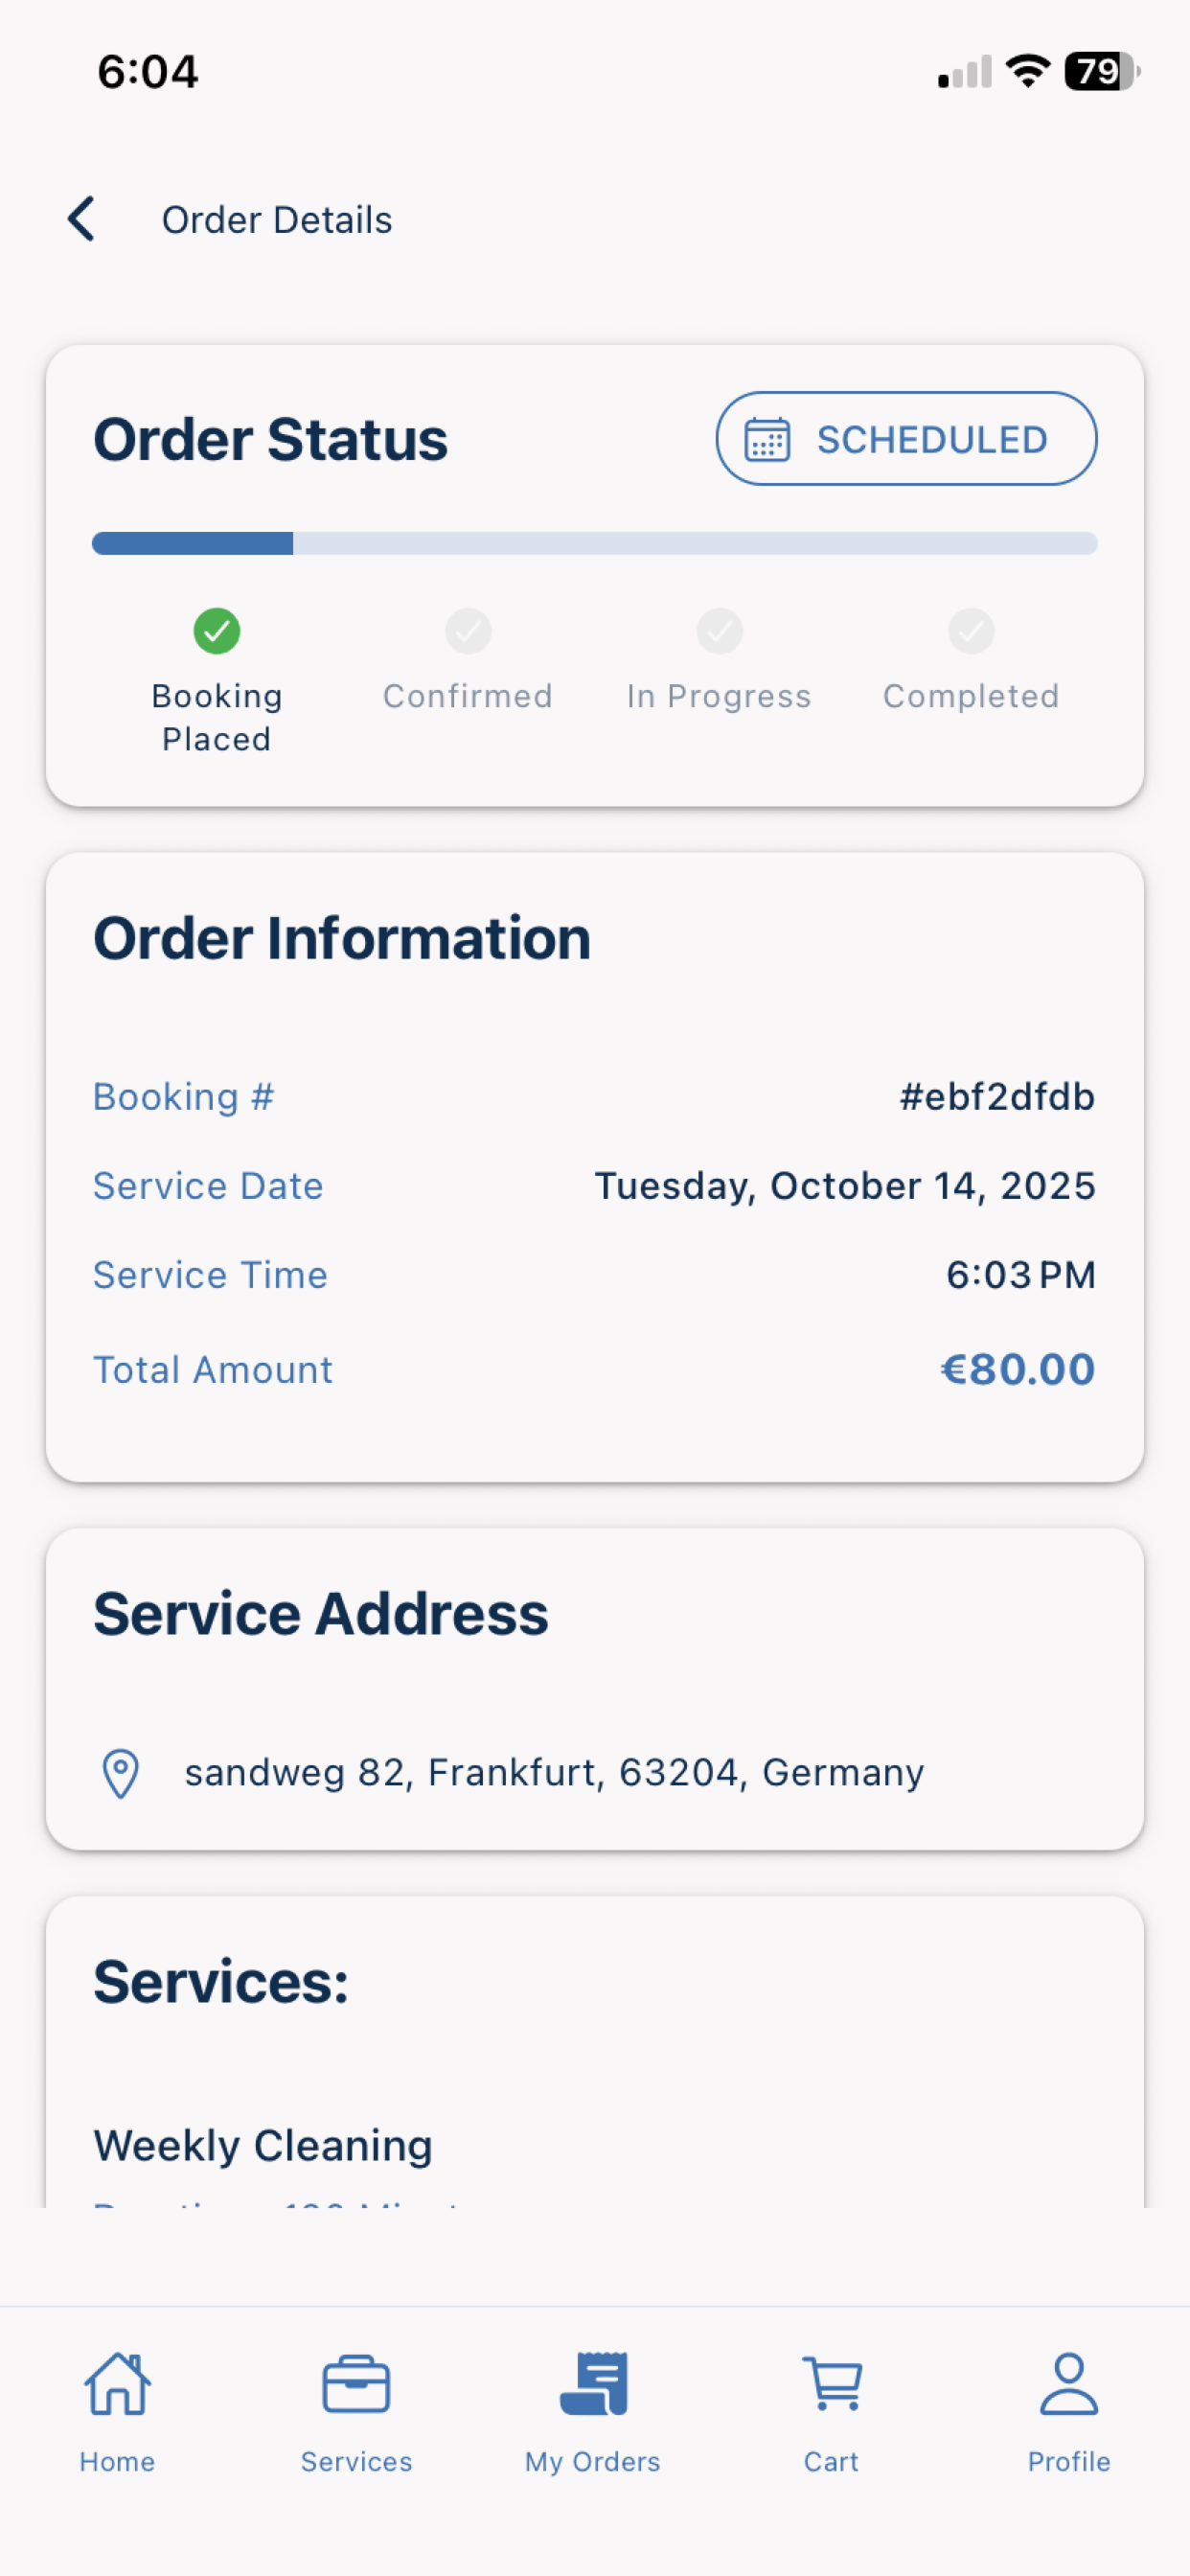Screen dimensions: 1190x2576
Task: Tap the My Orders receipt icon
Action: 594,2384
